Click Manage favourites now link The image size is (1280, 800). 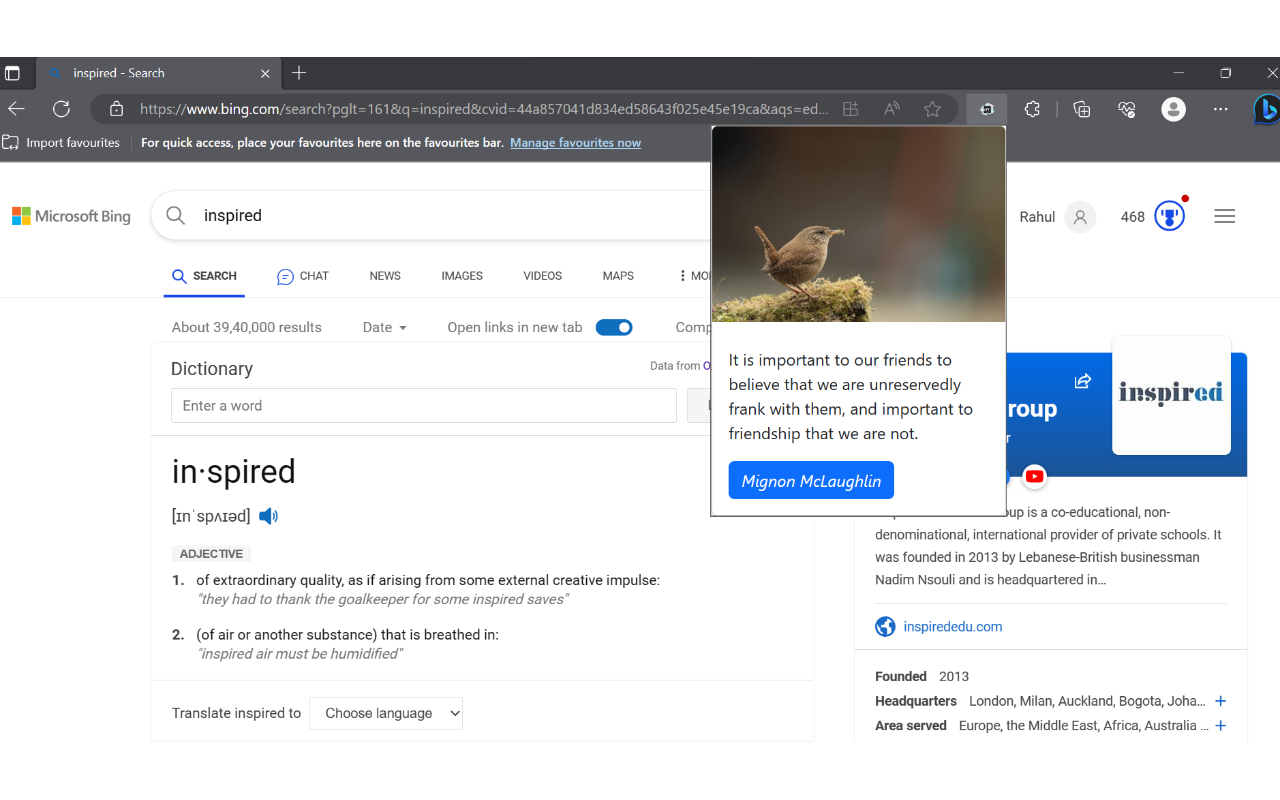pos(575,143)
